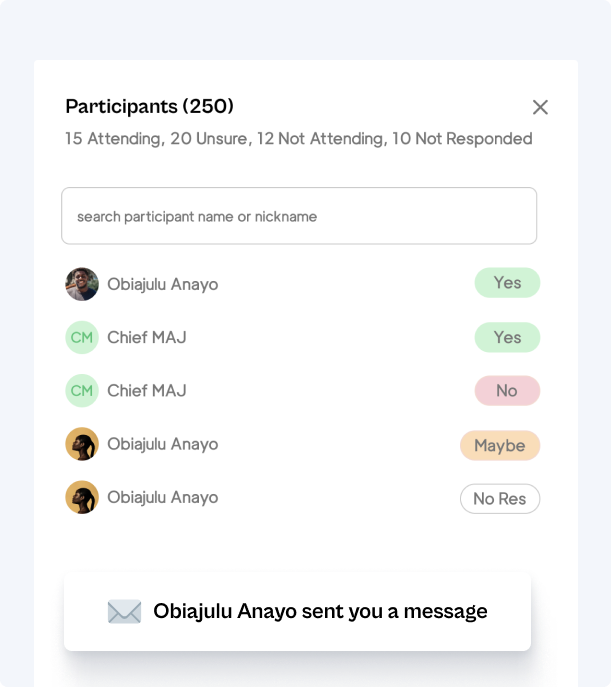
Task: Open the Obiajulu Anayo name in the No Res row
Action: click(x=162, y=497)
